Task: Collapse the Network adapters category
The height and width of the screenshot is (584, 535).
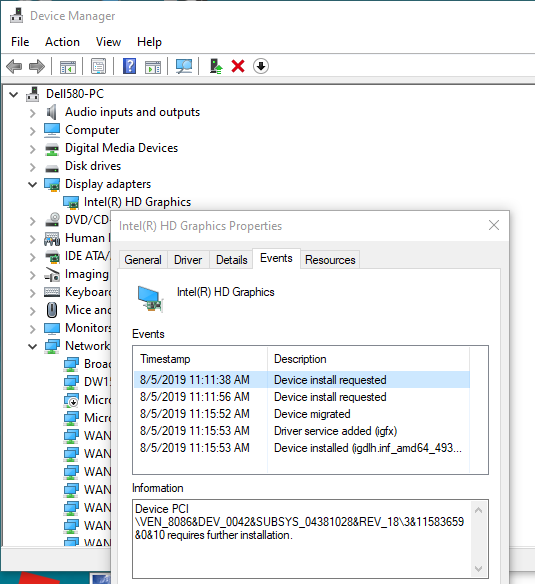Action: 32,346
